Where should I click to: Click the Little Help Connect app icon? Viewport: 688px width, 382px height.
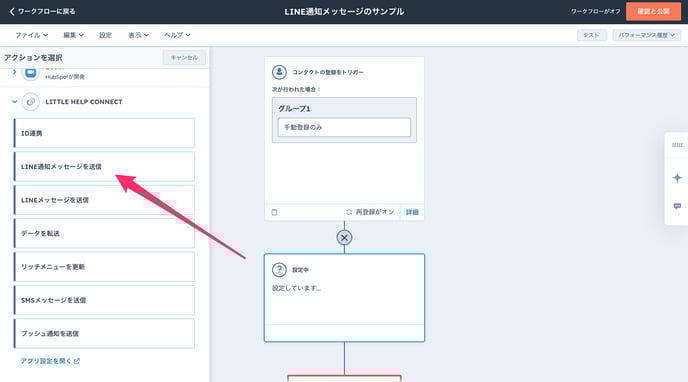[x=31, y=102]
